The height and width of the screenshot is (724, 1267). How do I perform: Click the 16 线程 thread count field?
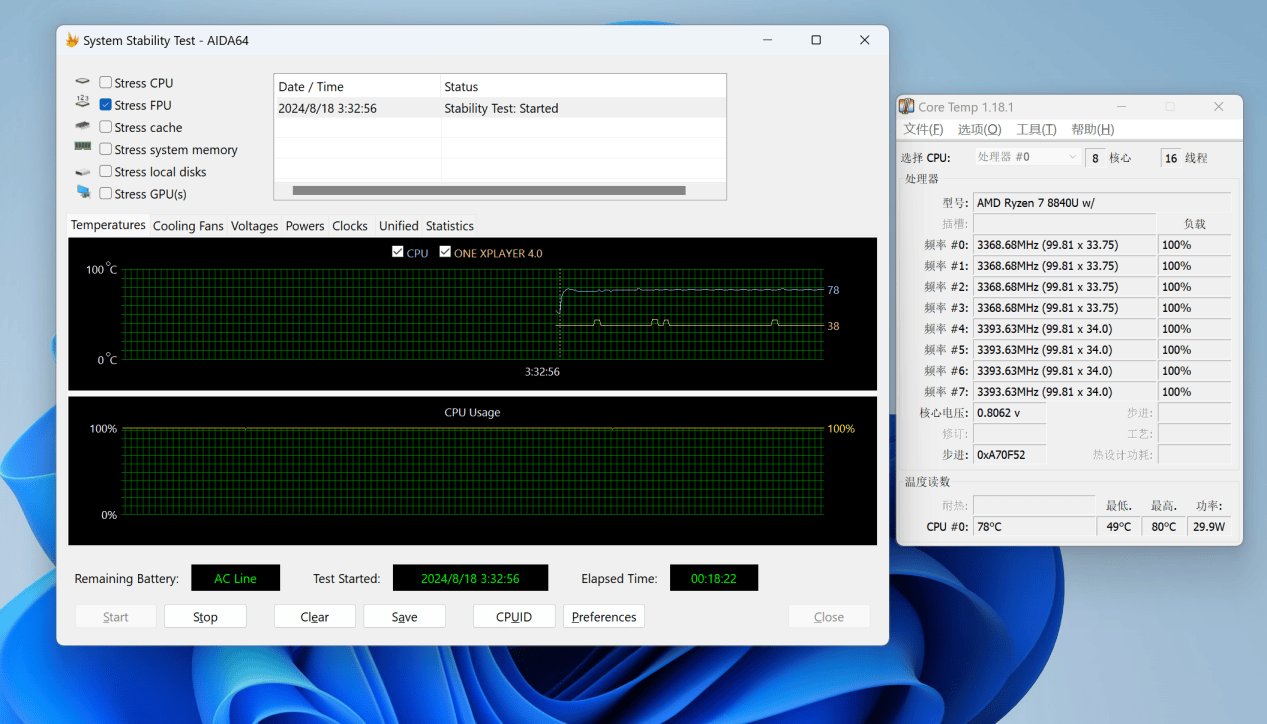1170,158
